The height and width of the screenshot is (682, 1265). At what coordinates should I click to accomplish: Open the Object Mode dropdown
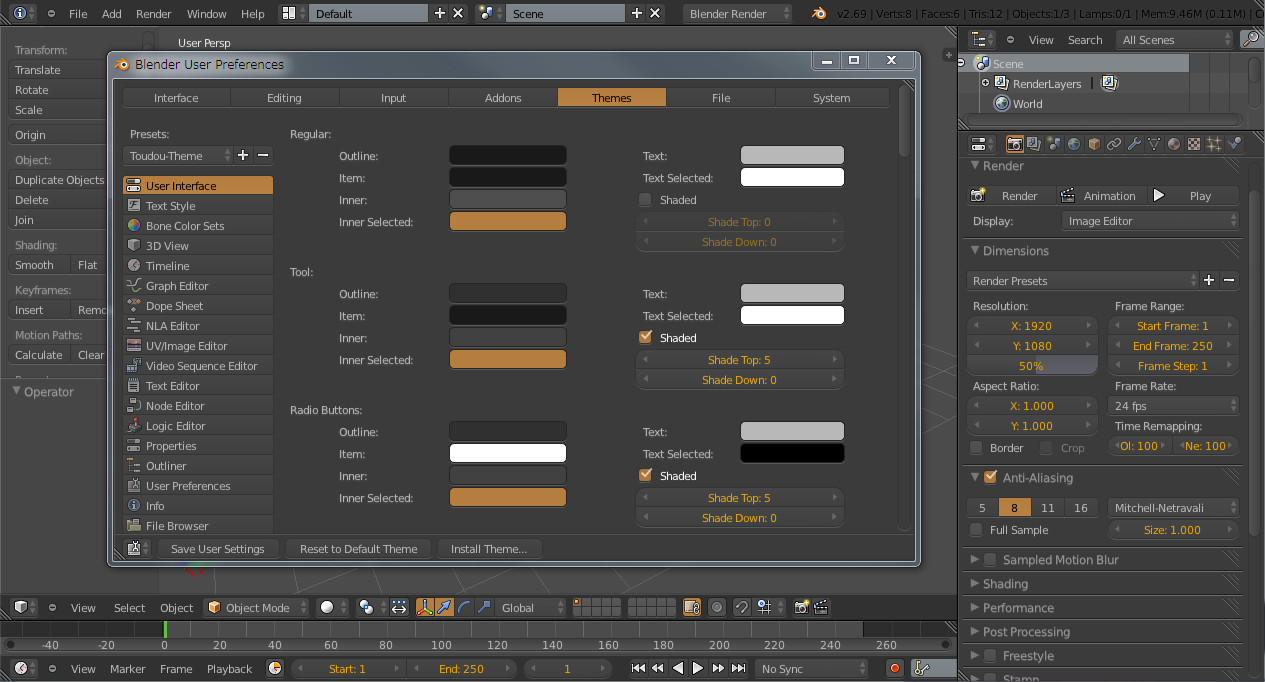tap(258, 607)
